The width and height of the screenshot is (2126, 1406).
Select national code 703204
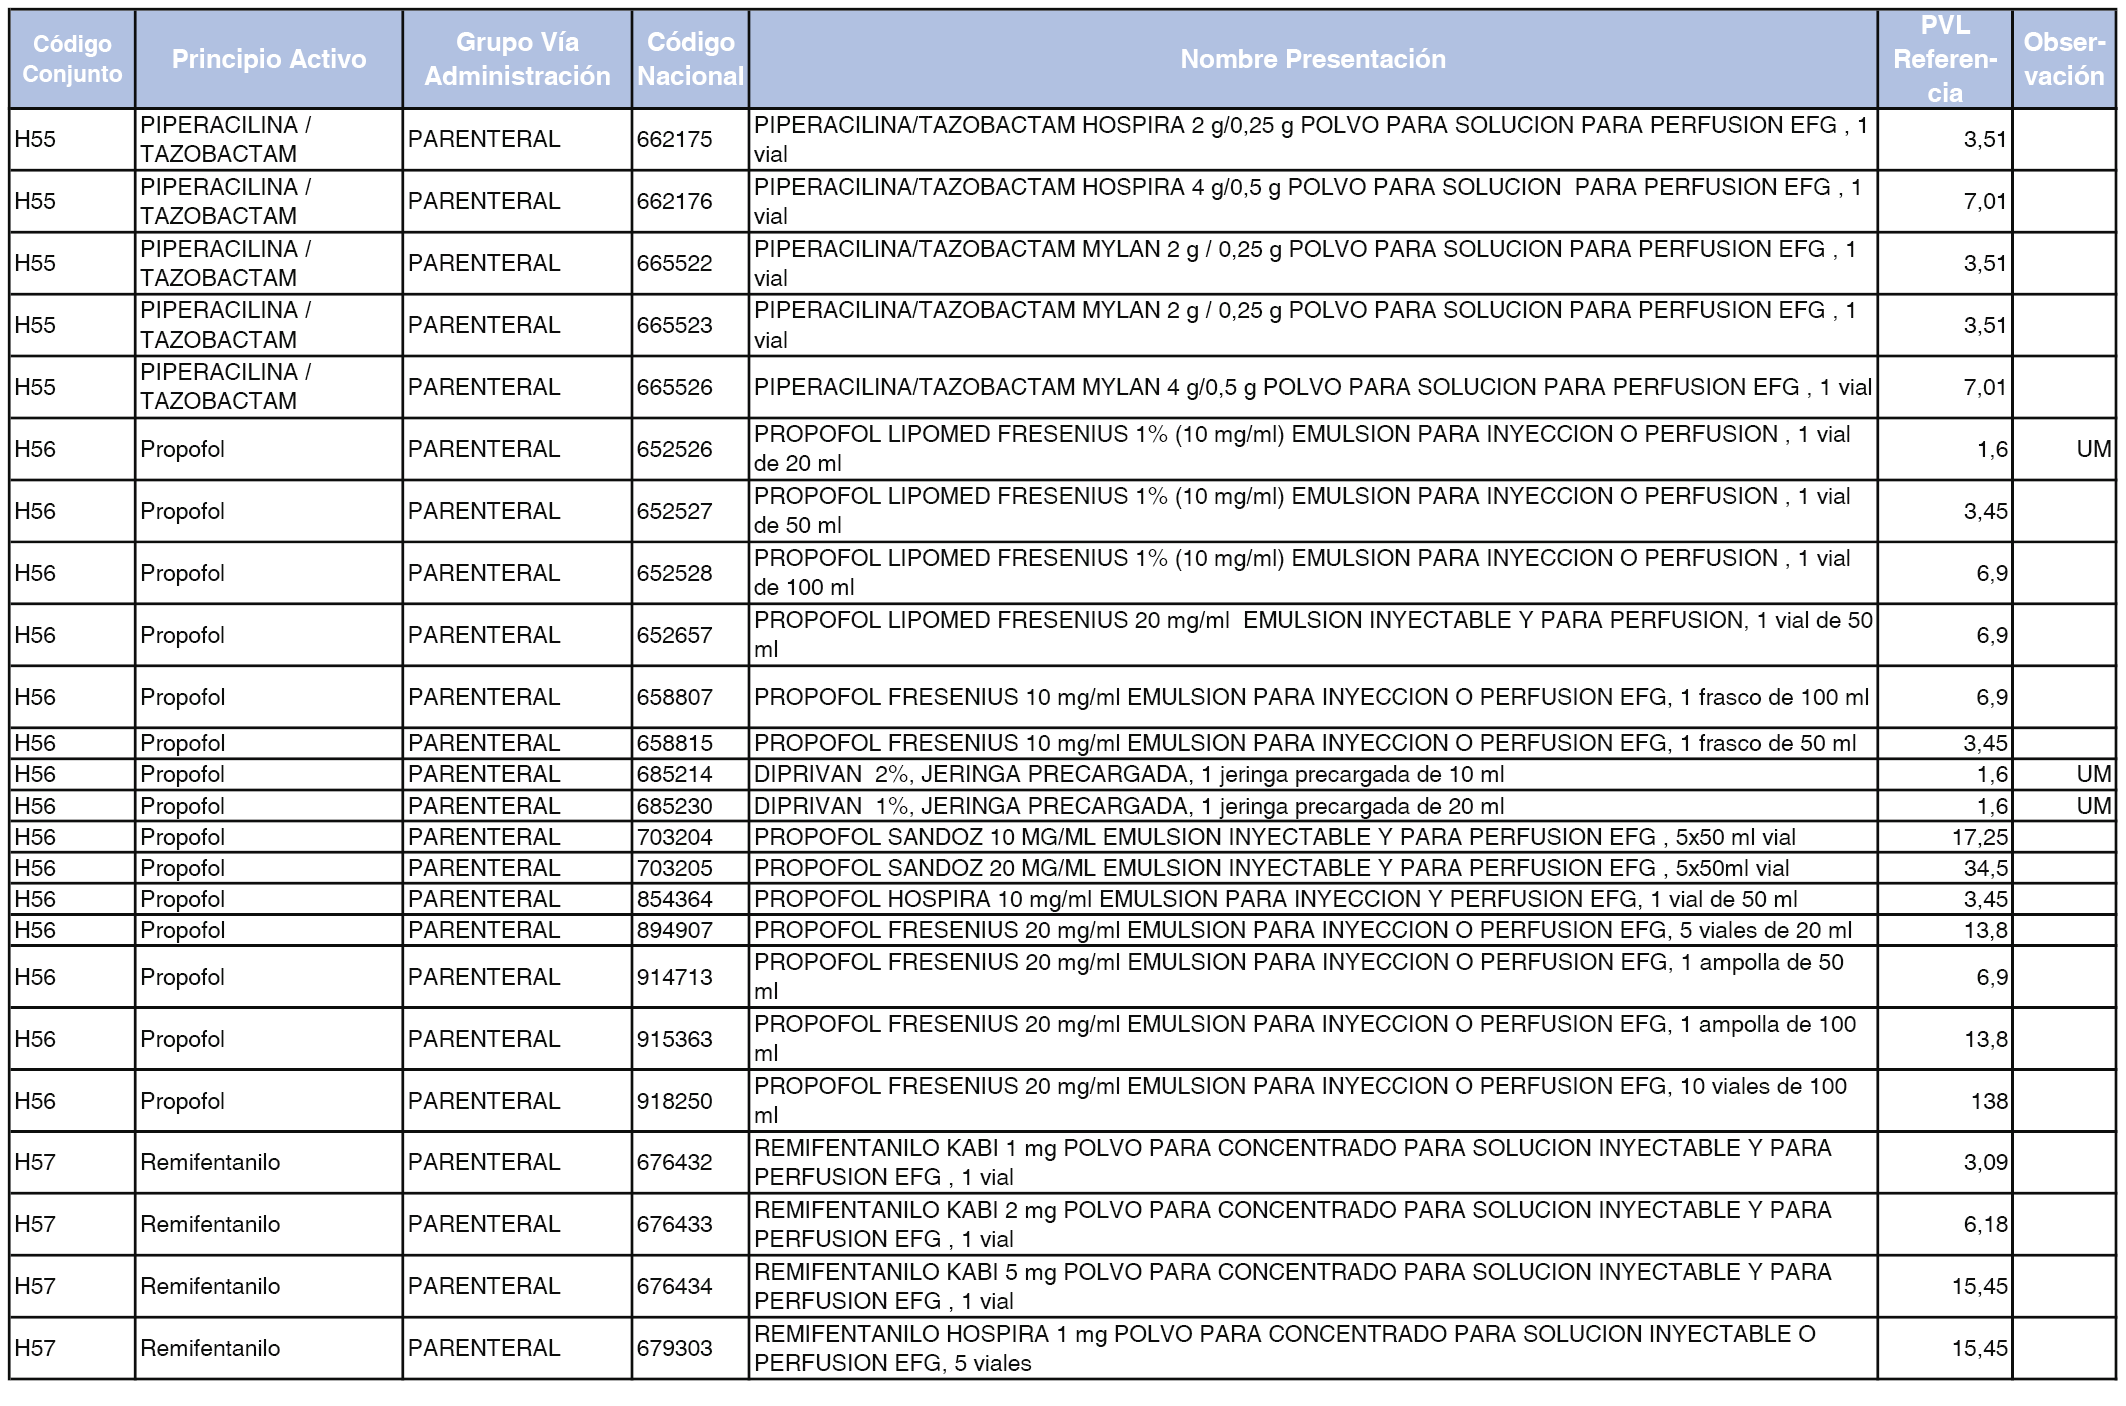point(675,837)
